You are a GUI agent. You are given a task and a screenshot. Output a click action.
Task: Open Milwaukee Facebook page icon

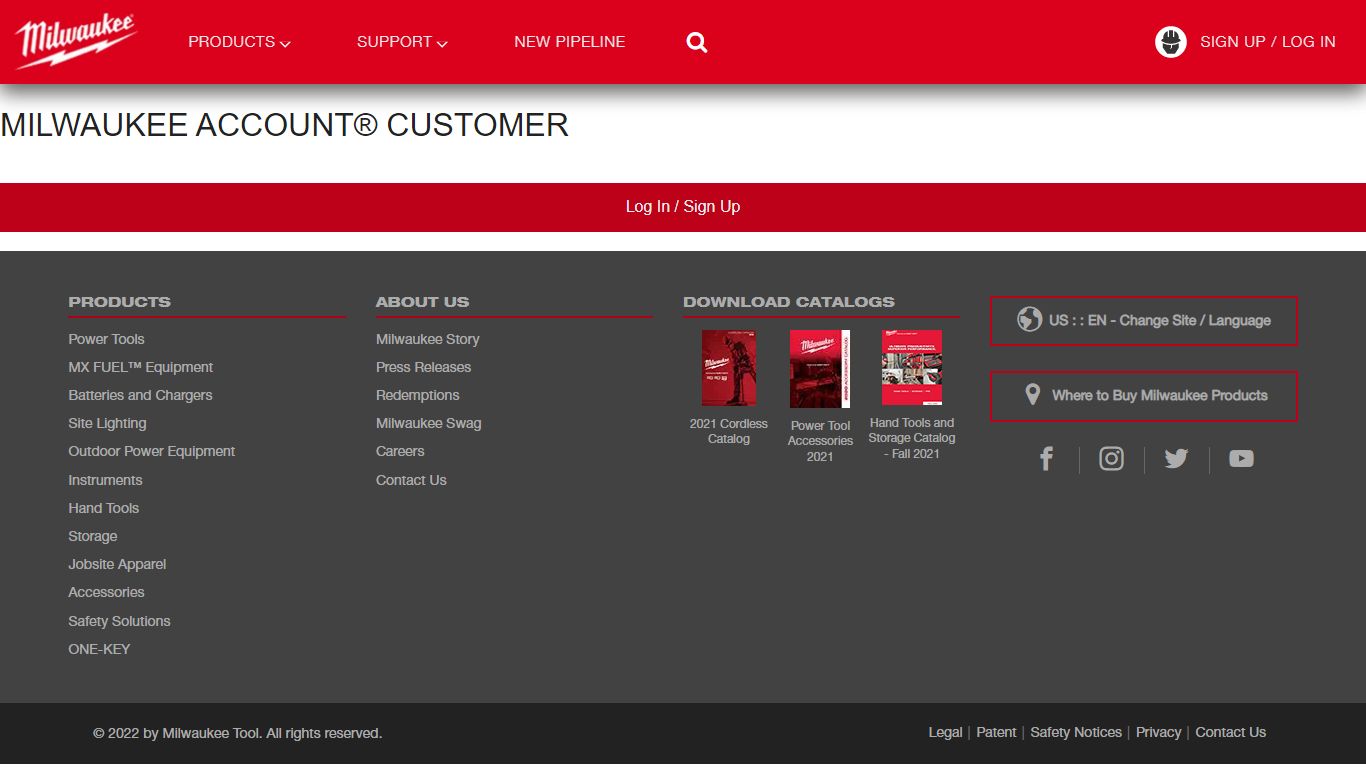tap(1046, 459)
